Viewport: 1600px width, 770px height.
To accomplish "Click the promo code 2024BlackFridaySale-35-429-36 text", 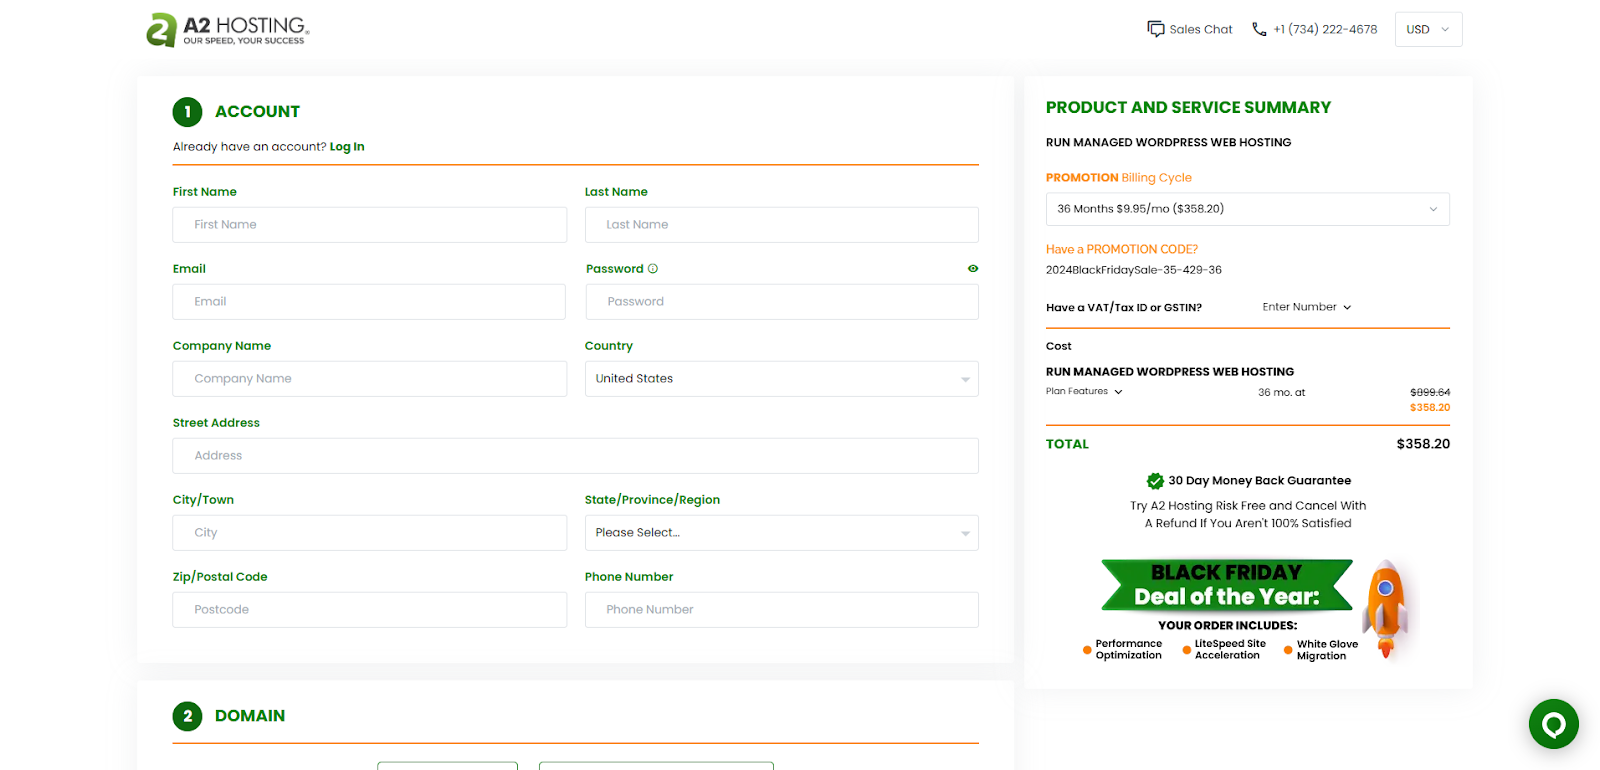I will (x=1134, y=270).
